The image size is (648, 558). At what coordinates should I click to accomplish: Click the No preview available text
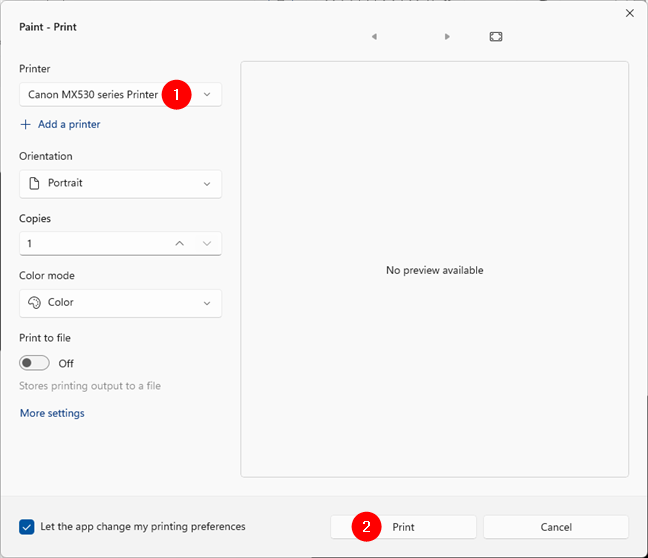434,270
